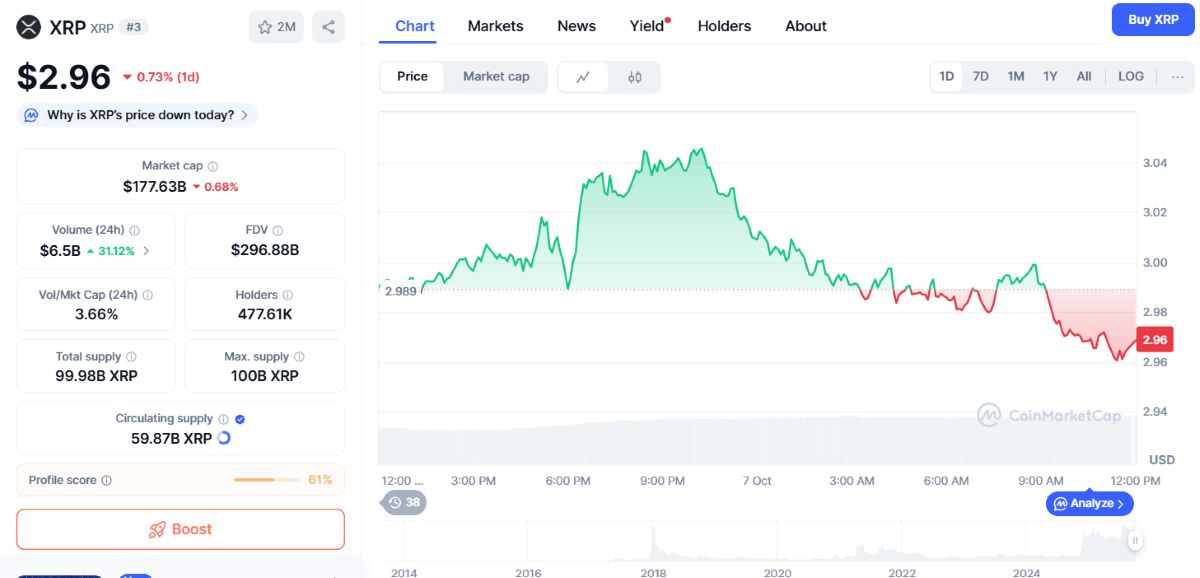
Task: Click the 2.989 opening price label
Action: coord(400,291)
